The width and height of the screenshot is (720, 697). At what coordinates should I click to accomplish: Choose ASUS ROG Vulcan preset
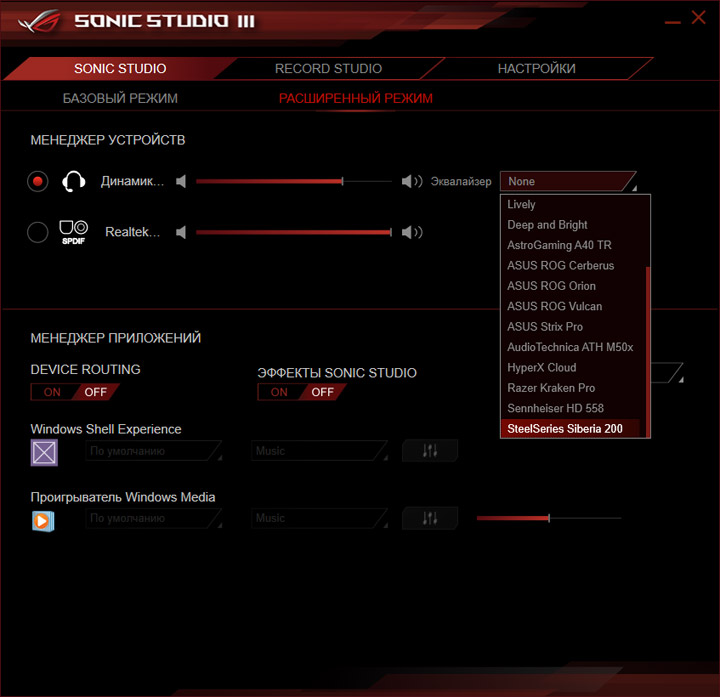574,306
